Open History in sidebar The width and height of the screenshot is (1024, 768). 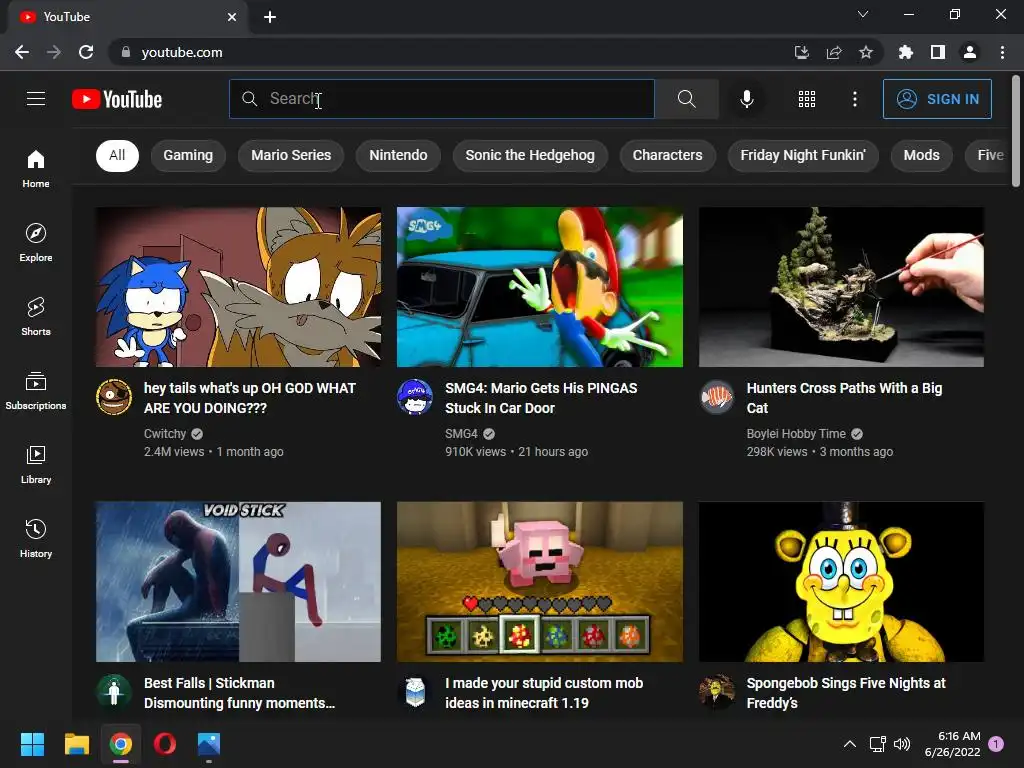click(36, 538)
